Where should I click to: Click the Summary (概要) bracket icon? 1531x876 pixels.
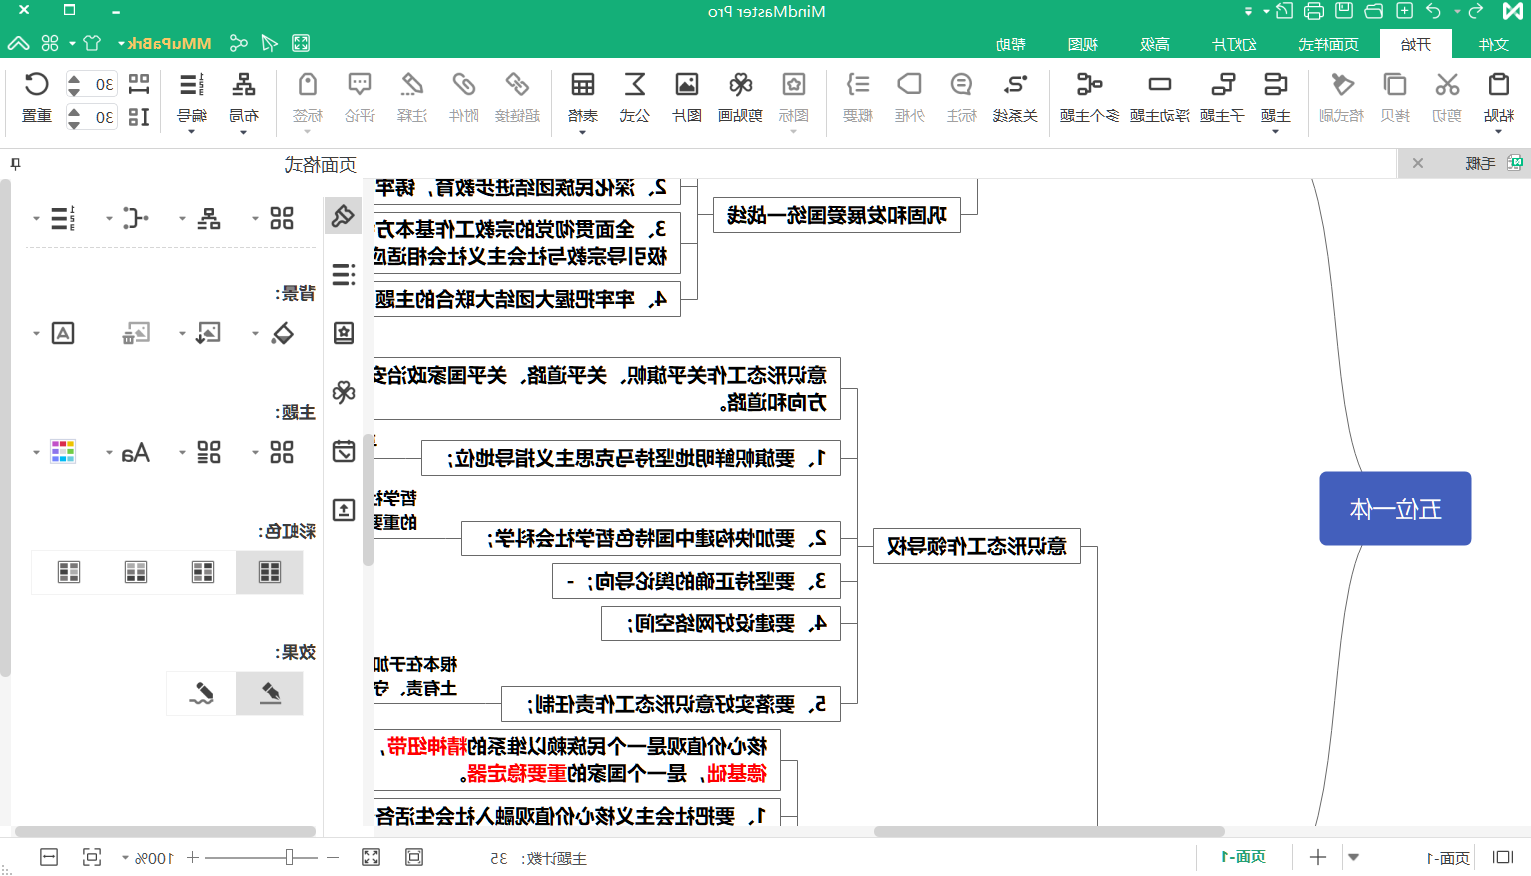coord(858,85)
